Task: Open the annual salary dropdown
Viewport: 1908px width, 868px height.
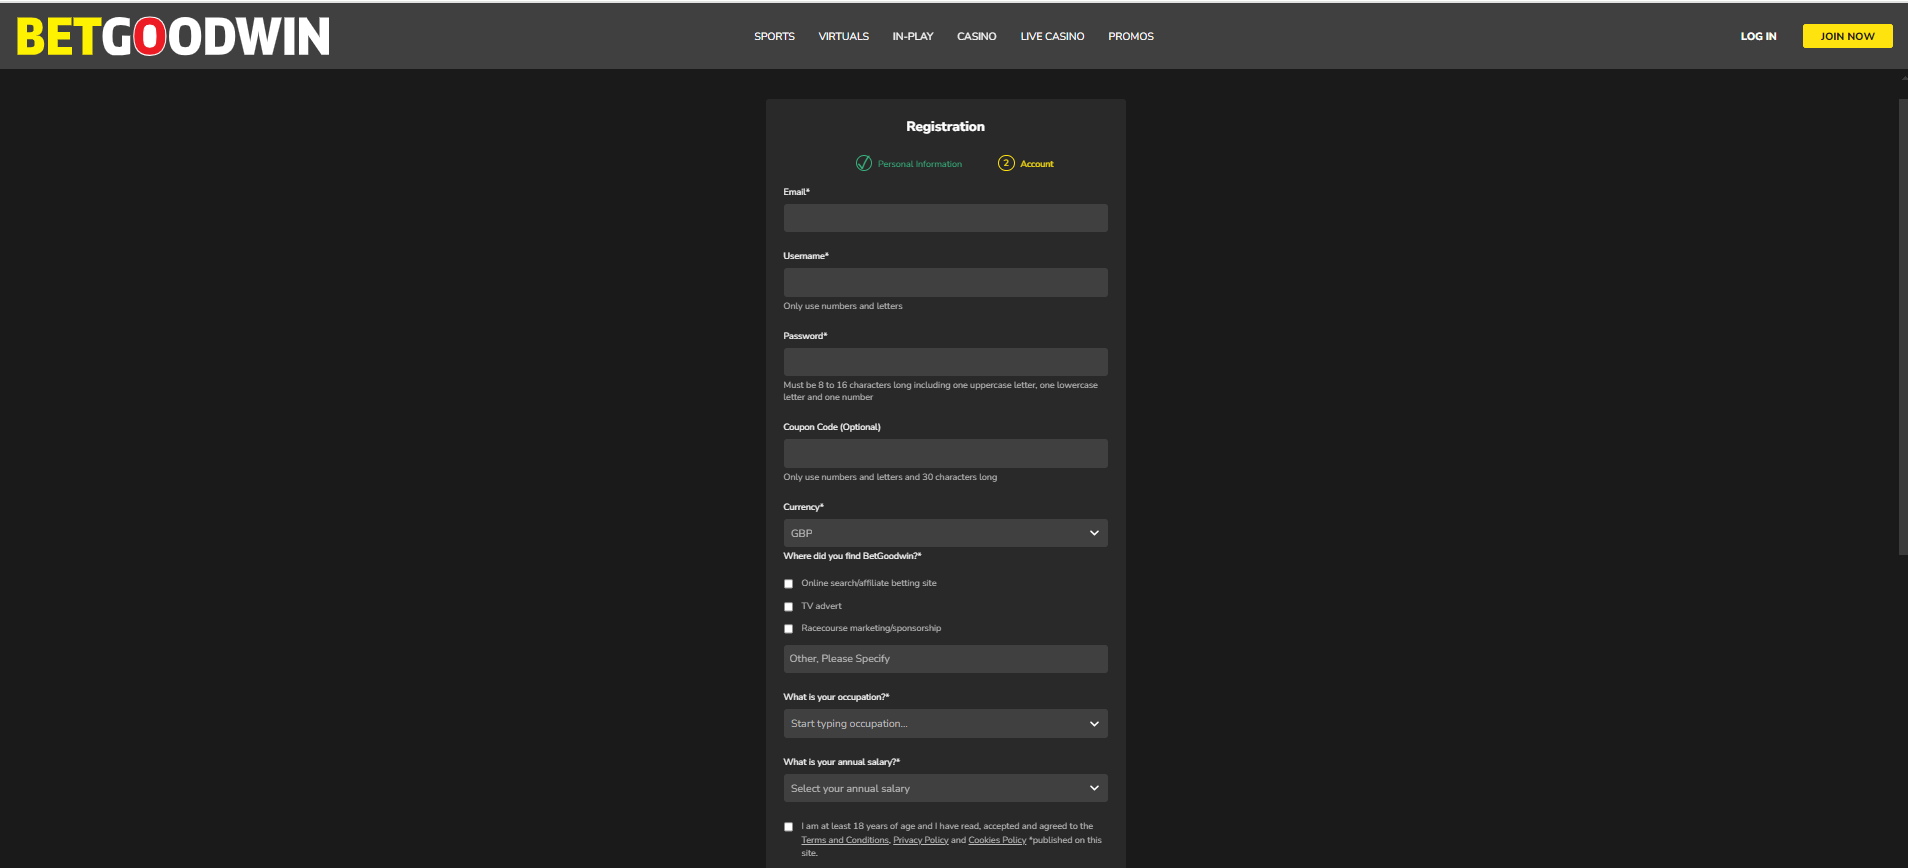Action: tap(945, 789)
